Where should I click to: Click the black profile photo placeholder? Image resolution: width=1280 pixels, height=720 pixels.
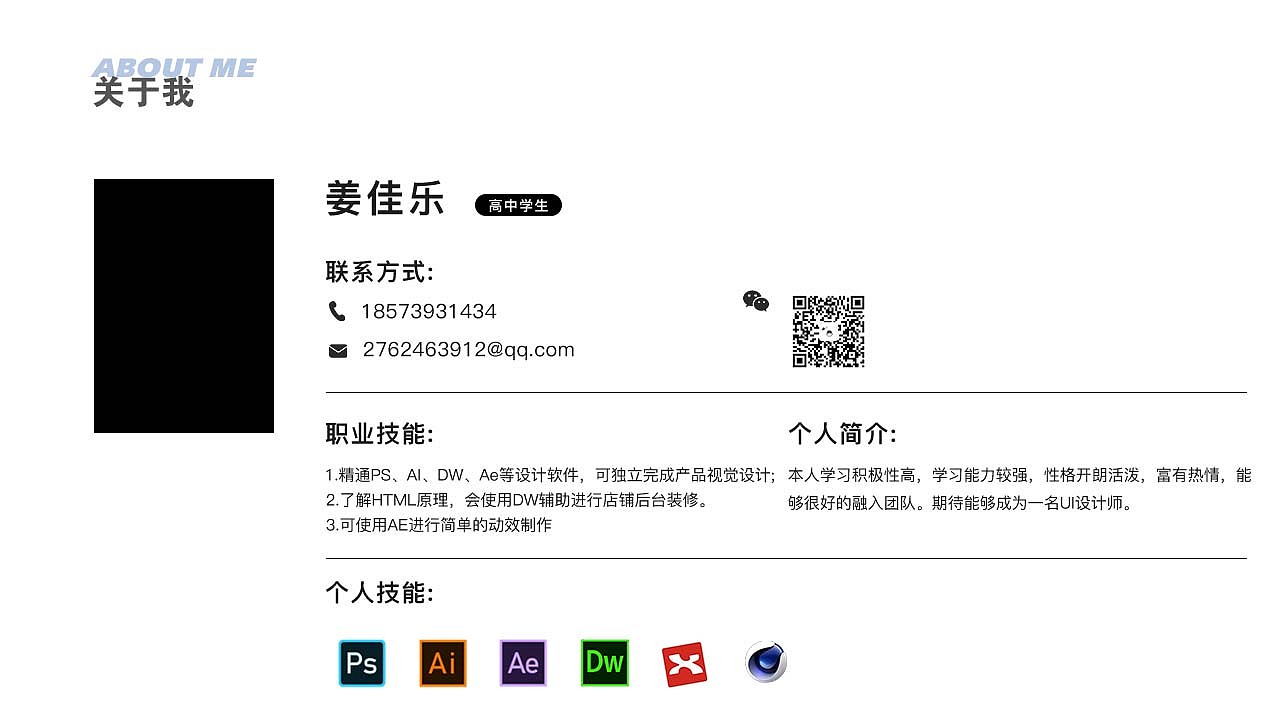pos(184,306)
